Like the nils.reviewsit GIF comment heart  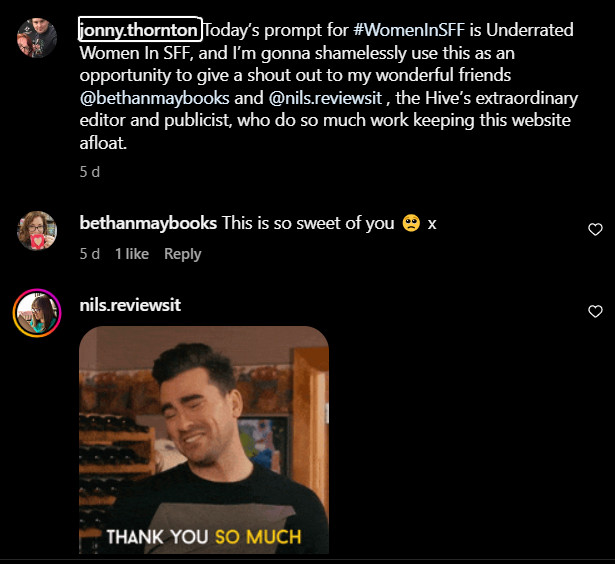[595, 312]
